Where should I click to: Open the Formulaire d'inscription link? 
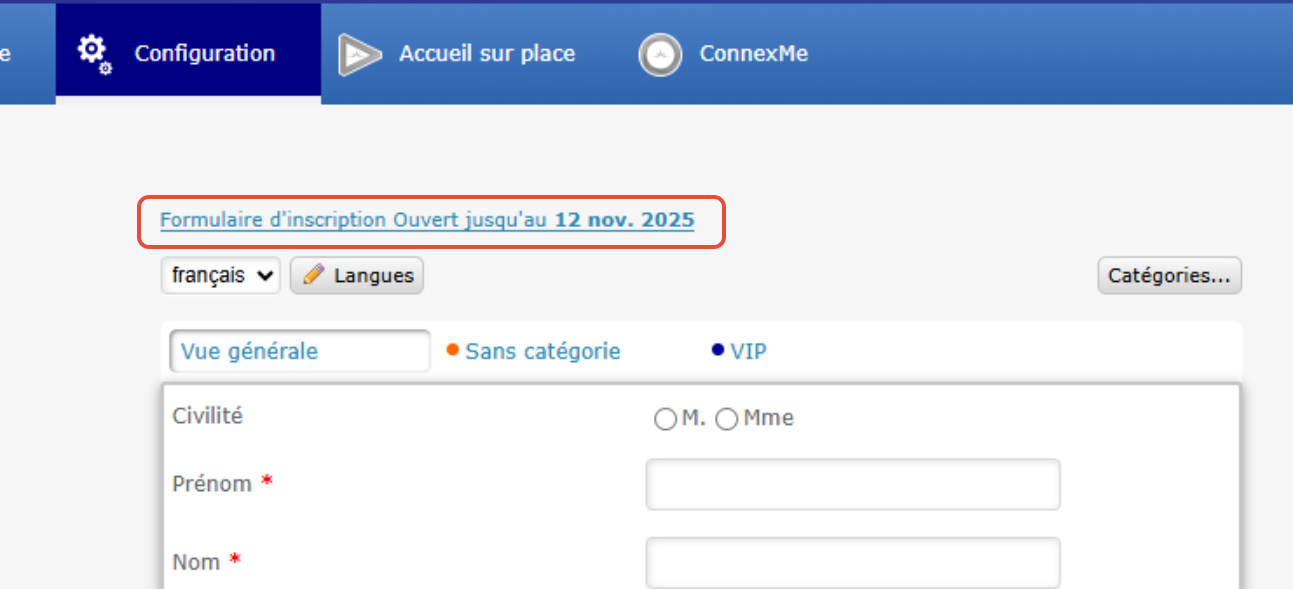pos(427,220)
